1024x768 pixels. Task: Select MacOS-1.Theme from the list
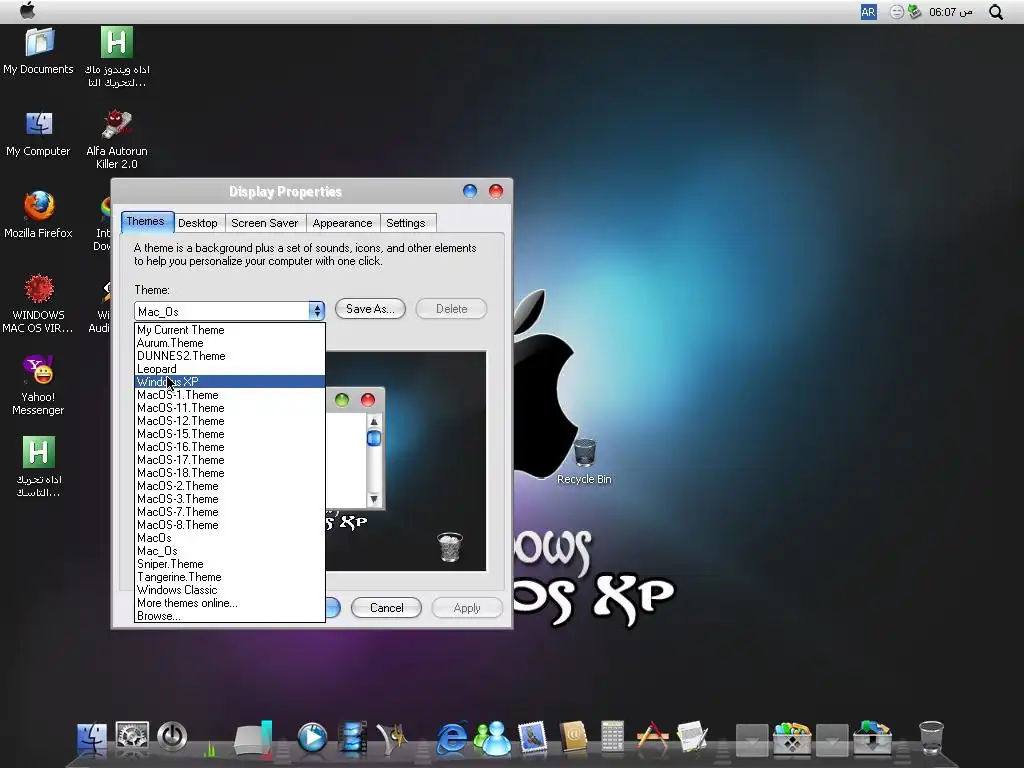(230, 394)
